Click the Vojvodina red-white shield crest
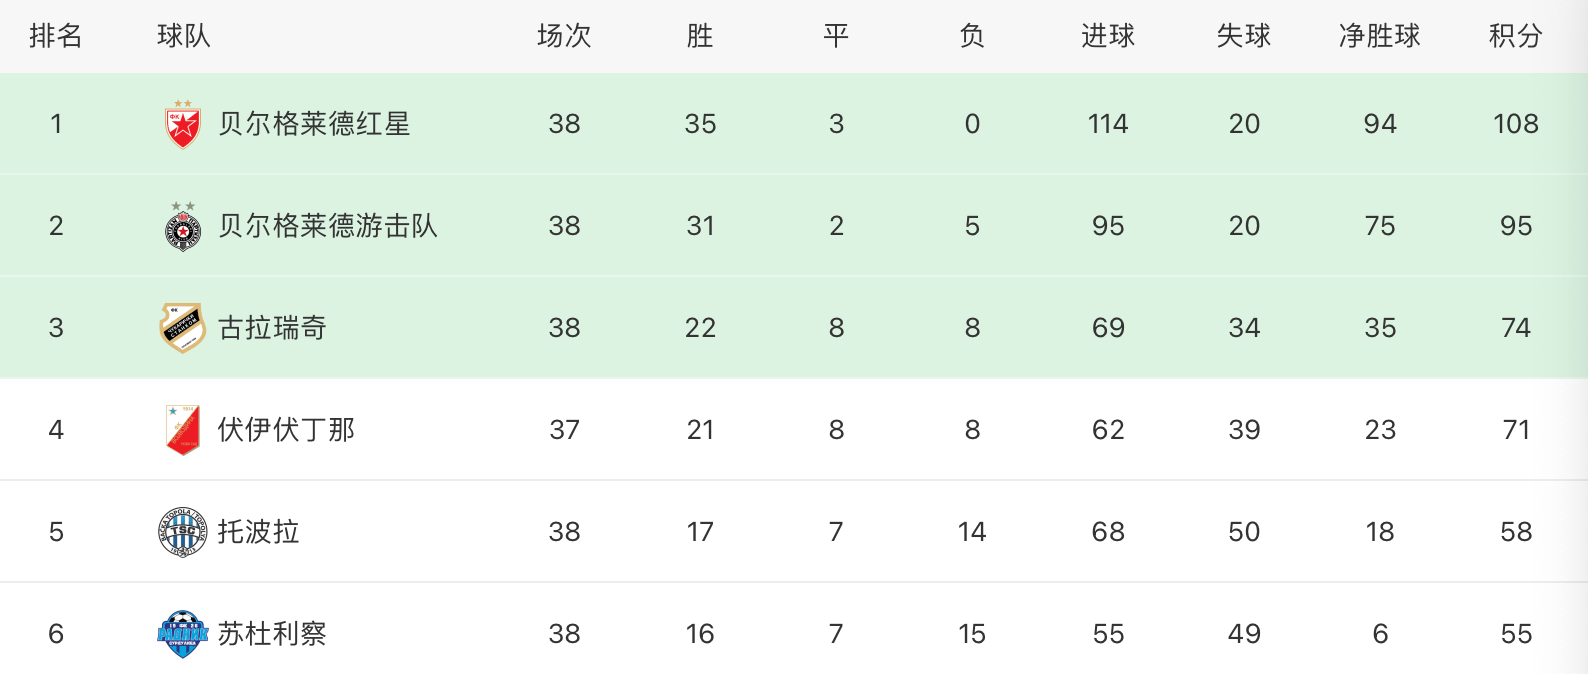This screenshot has width=1588, height=674. click(x=183, y=430)
